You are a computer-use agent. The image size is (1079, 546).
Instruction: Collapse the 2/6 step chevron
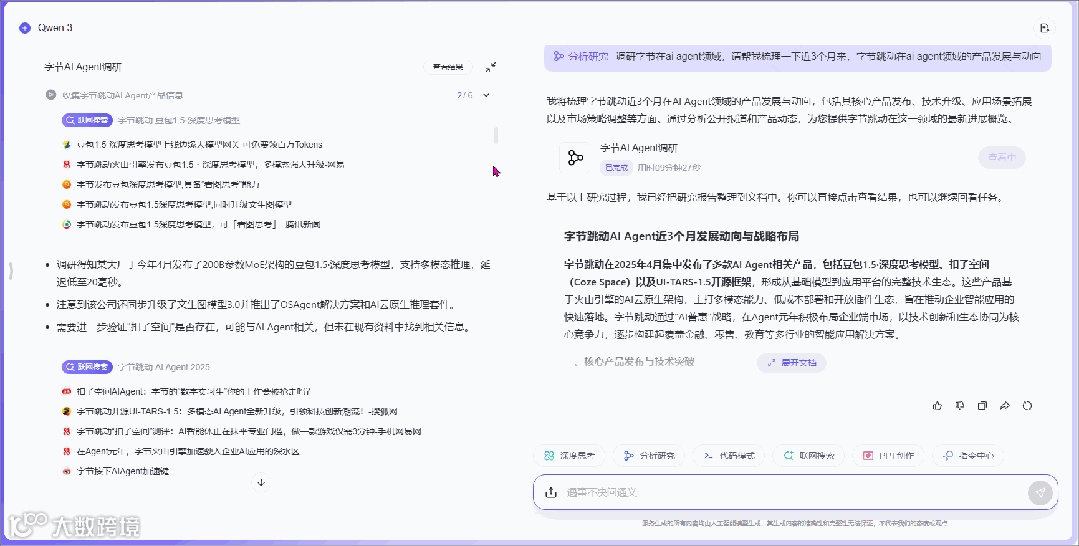tap(487, 95)
